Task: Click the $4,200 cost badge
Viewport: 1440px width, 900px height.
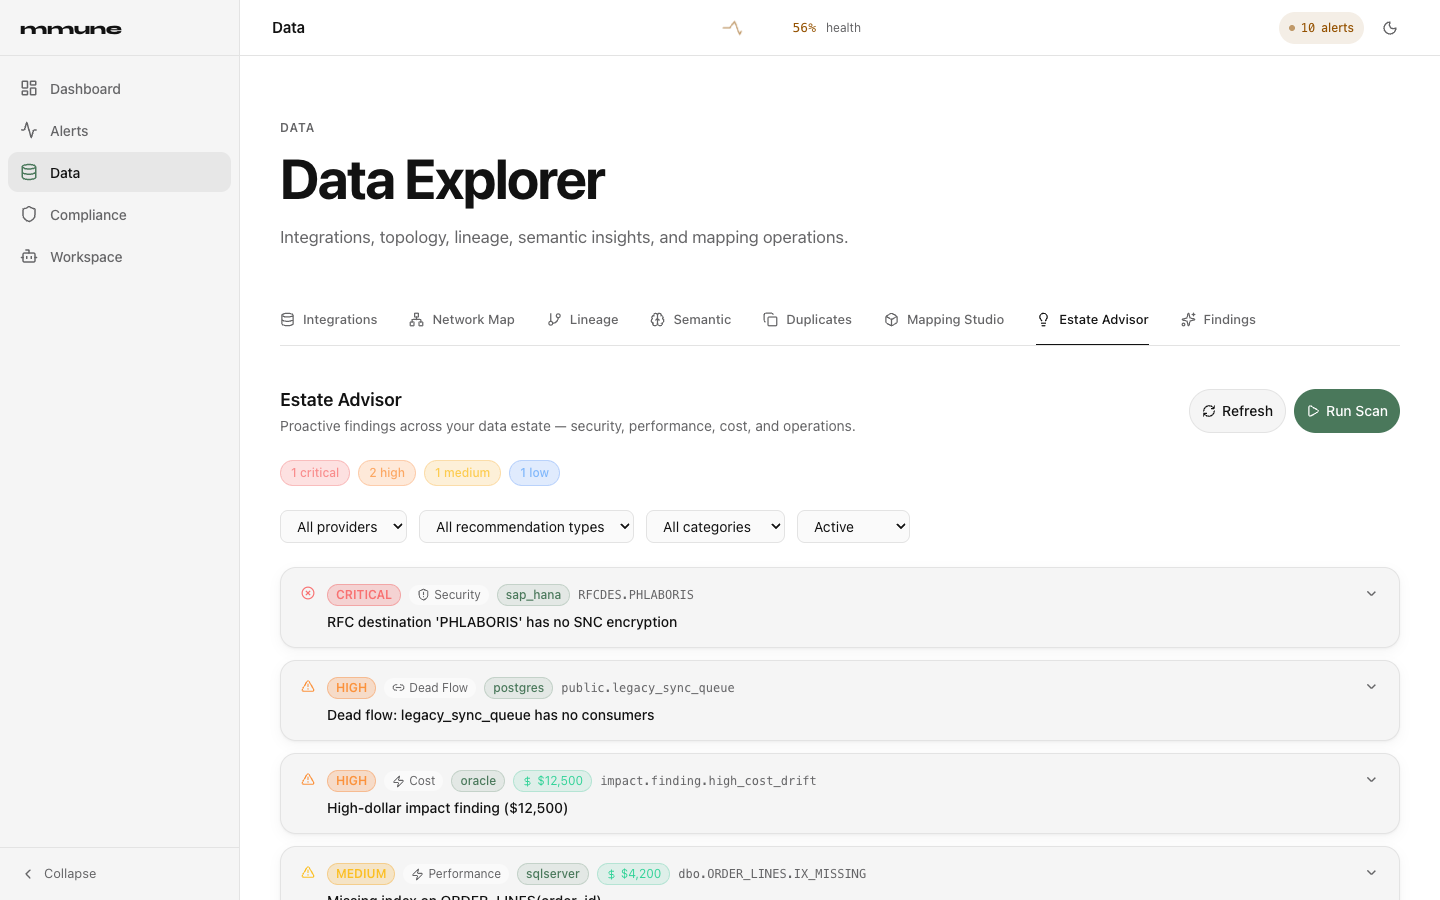Action: click(x=633, y=874)
